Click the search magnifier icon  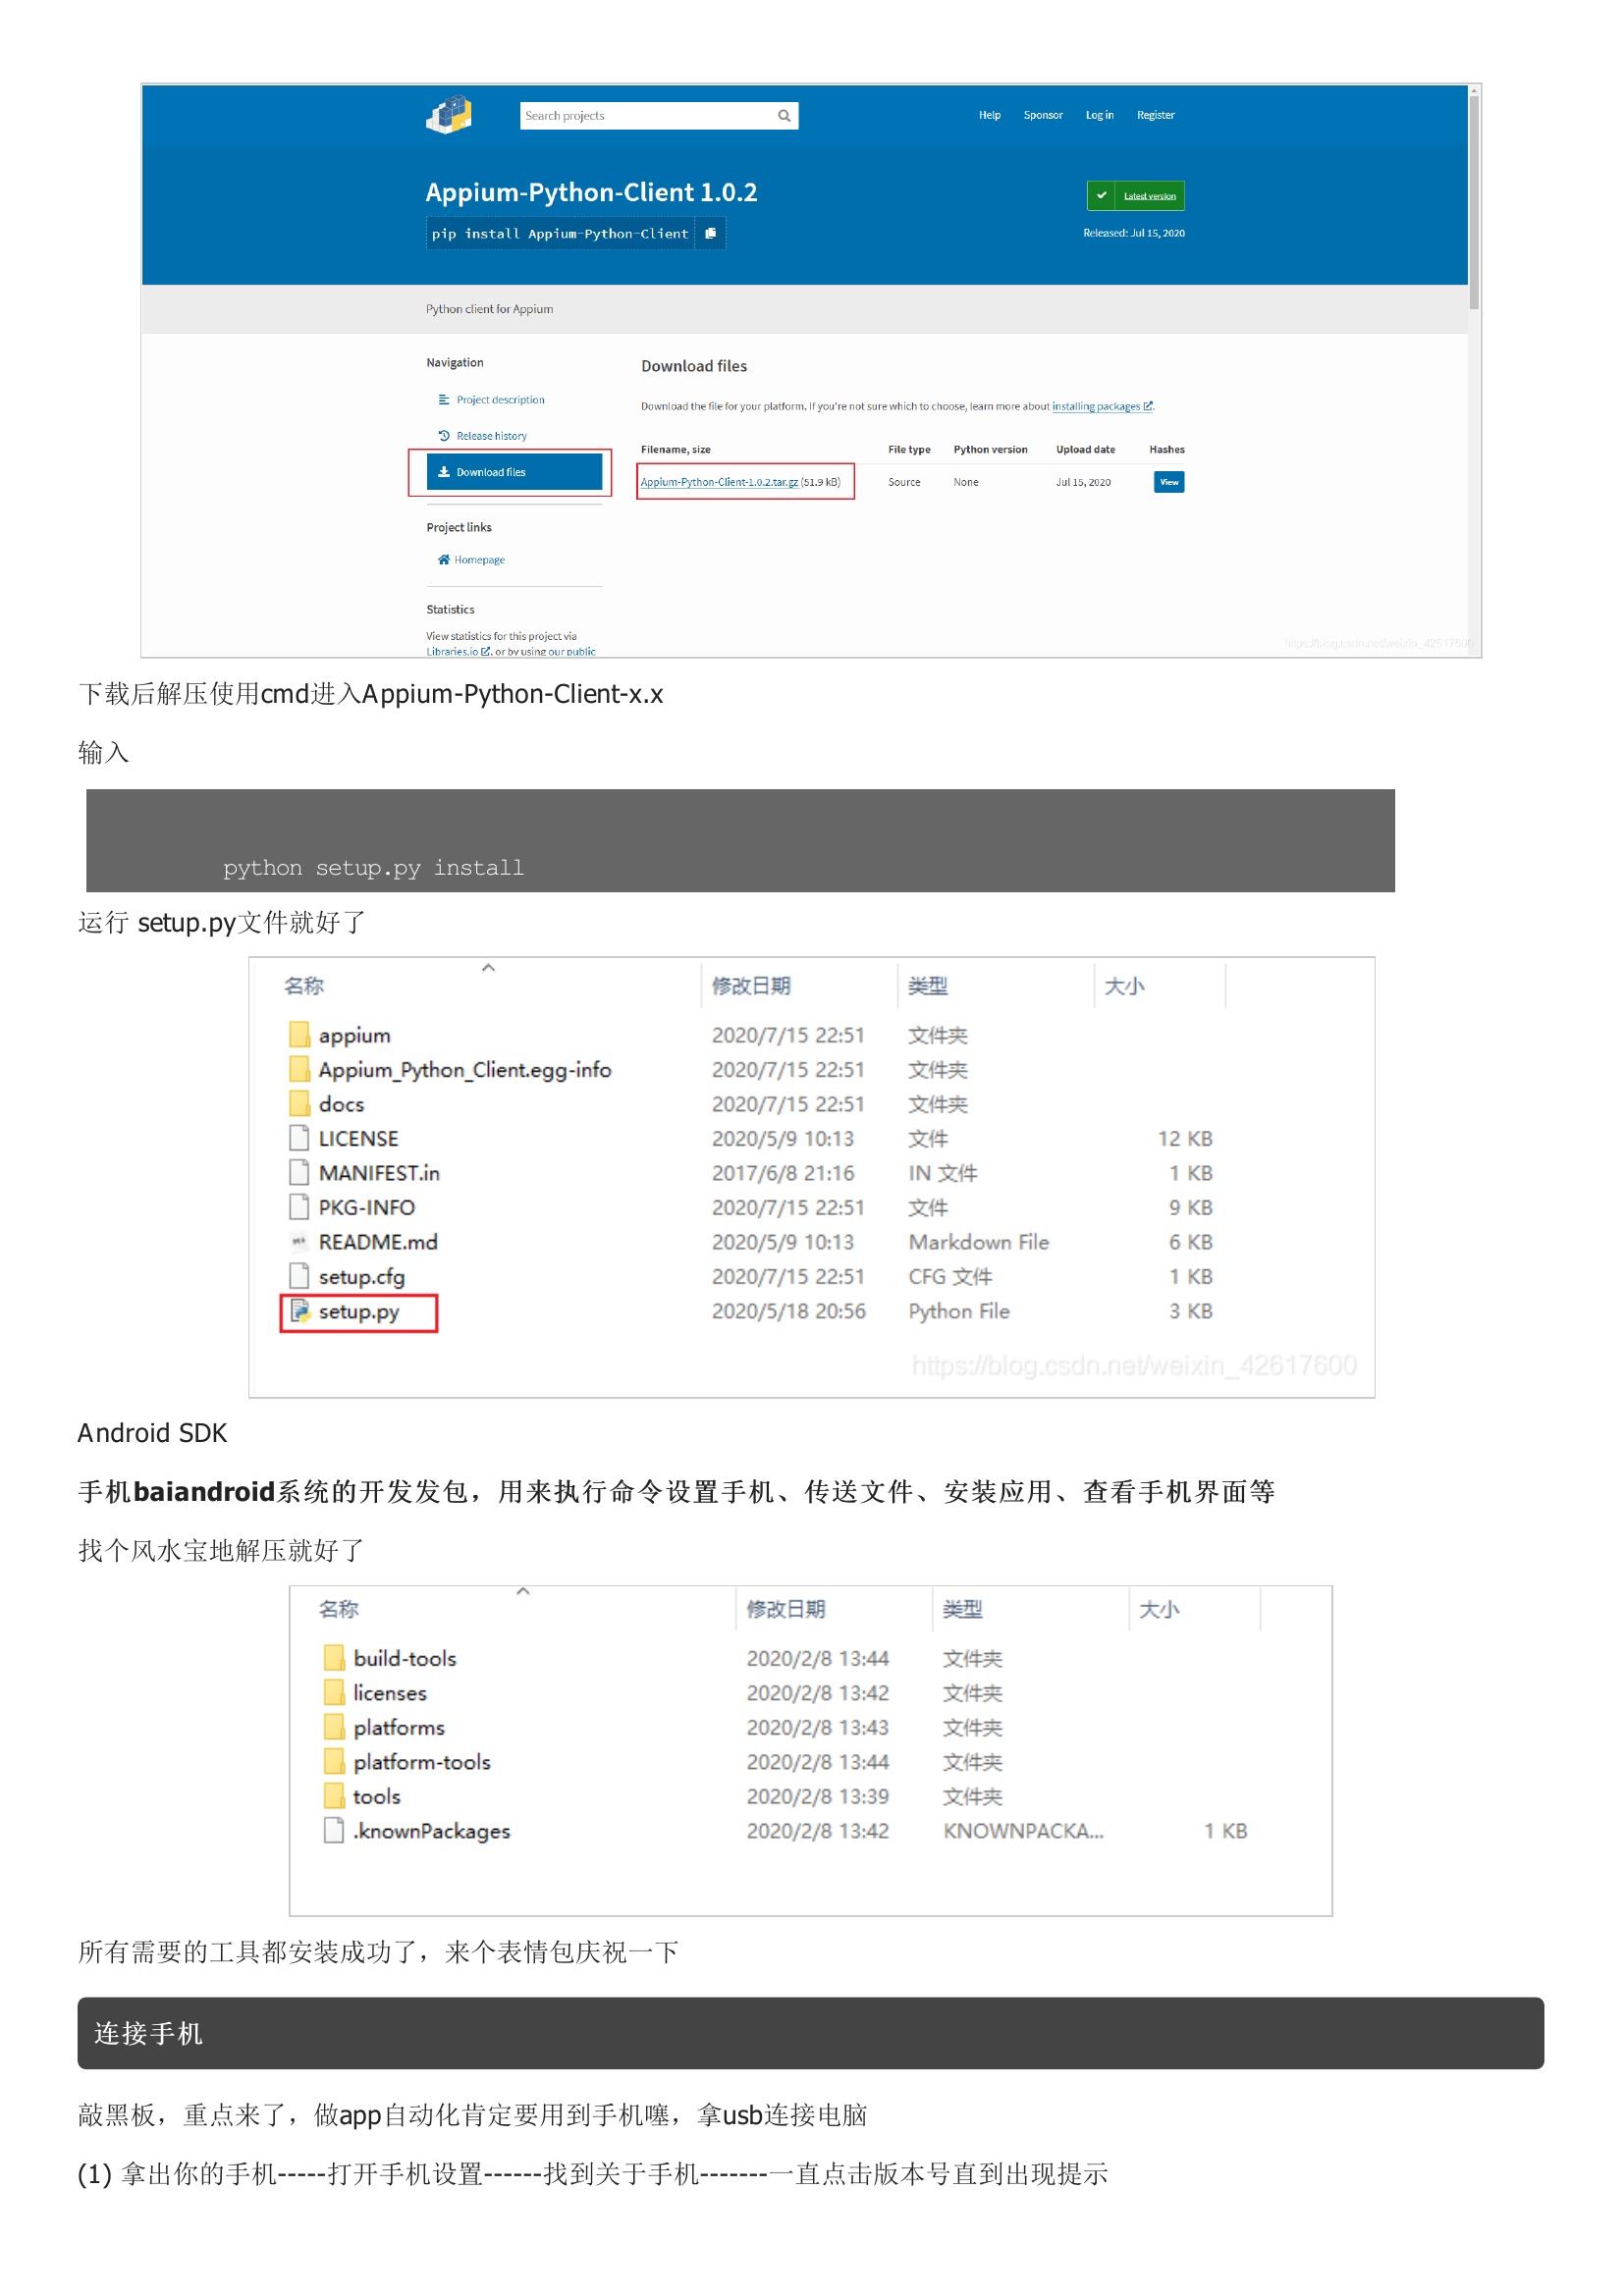pyautogui.click(x=784, y=116)
